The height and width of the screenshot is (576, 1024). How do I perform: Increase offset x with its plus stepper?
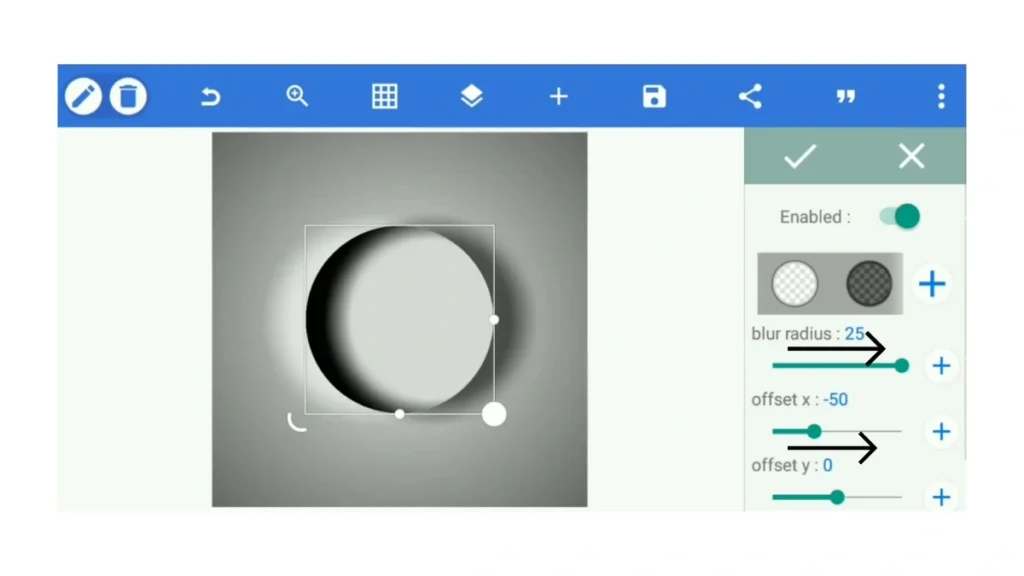click(x=940, y=431)
